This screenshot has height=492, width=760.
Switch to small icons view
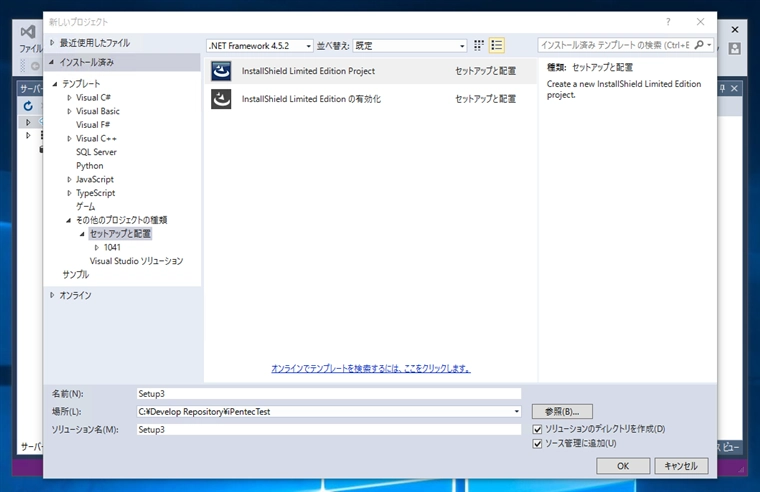(x=479, y=45)
